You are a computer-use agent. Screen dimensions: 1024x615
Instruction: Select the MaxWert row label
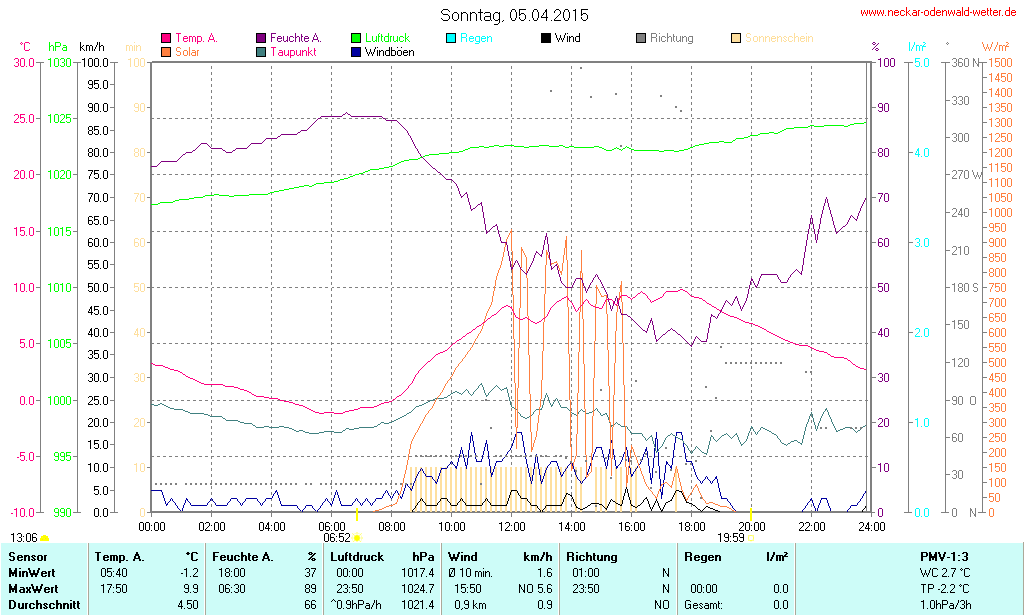pyautogui.click(x=33, y=588)
